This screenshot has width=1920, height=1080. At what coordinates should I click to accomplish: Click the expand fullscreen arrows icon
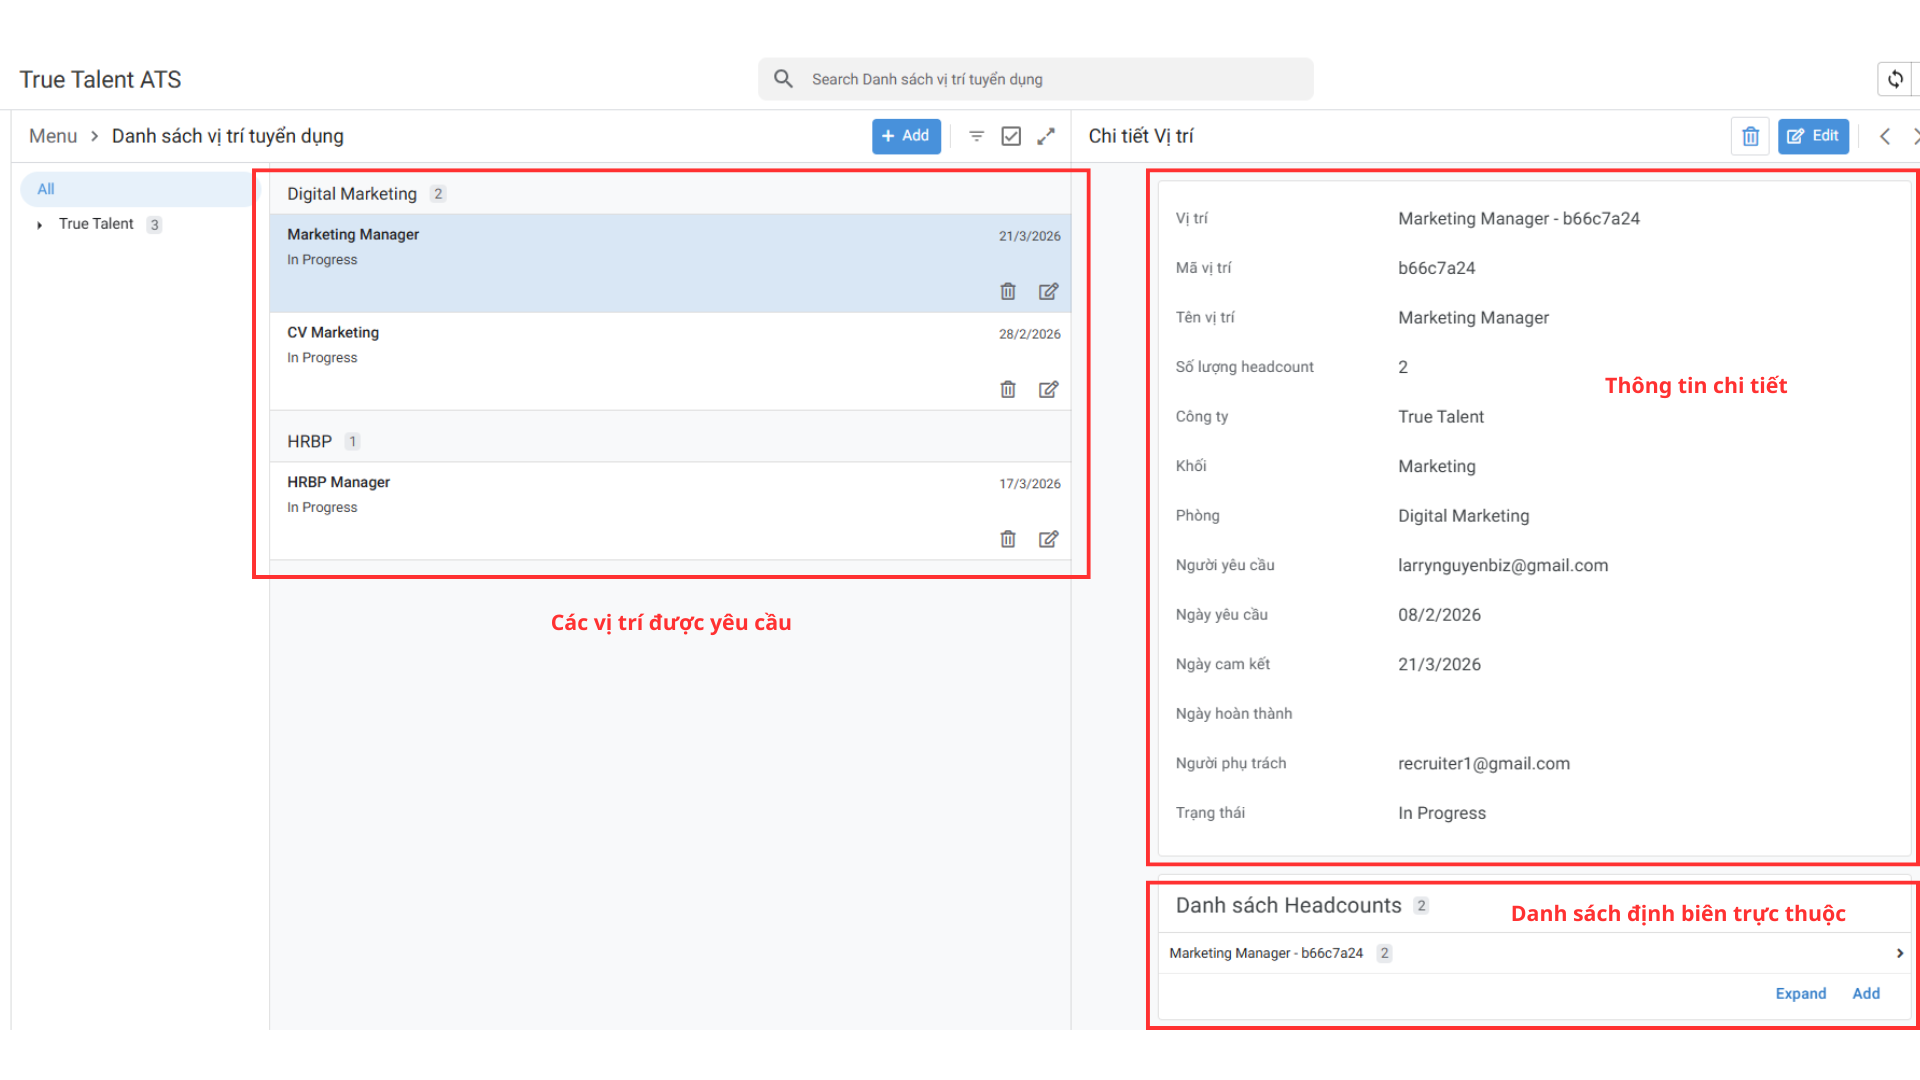[x=1046, y=136]
